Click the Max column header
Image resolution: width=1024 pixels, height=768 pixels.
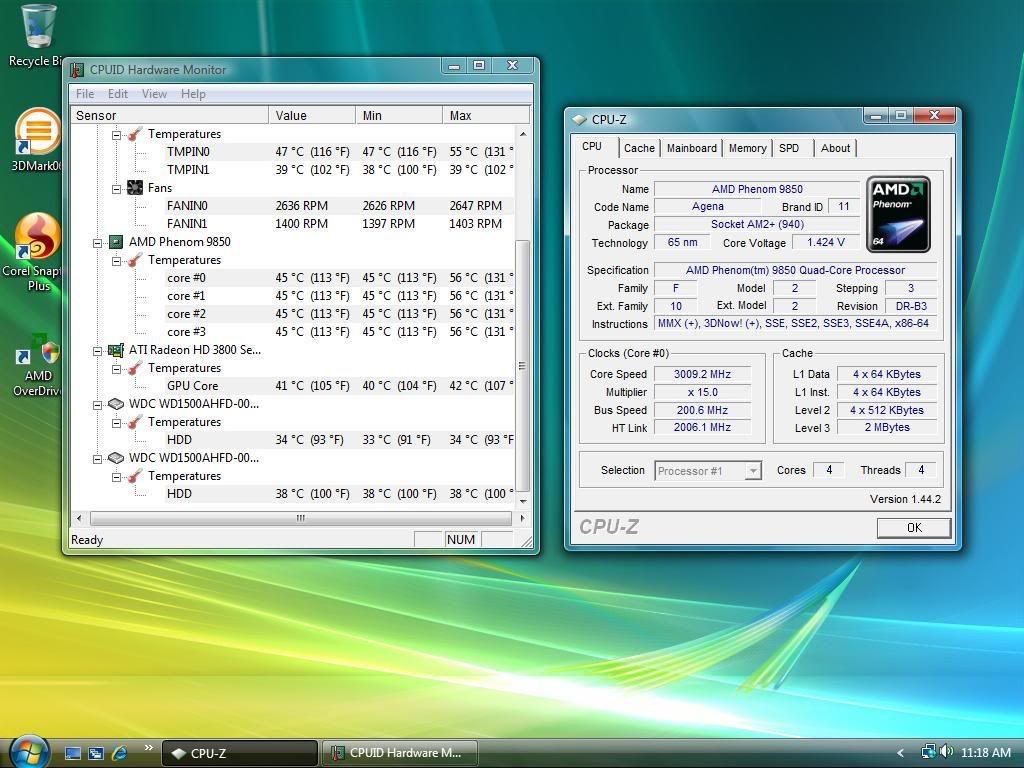486,115
